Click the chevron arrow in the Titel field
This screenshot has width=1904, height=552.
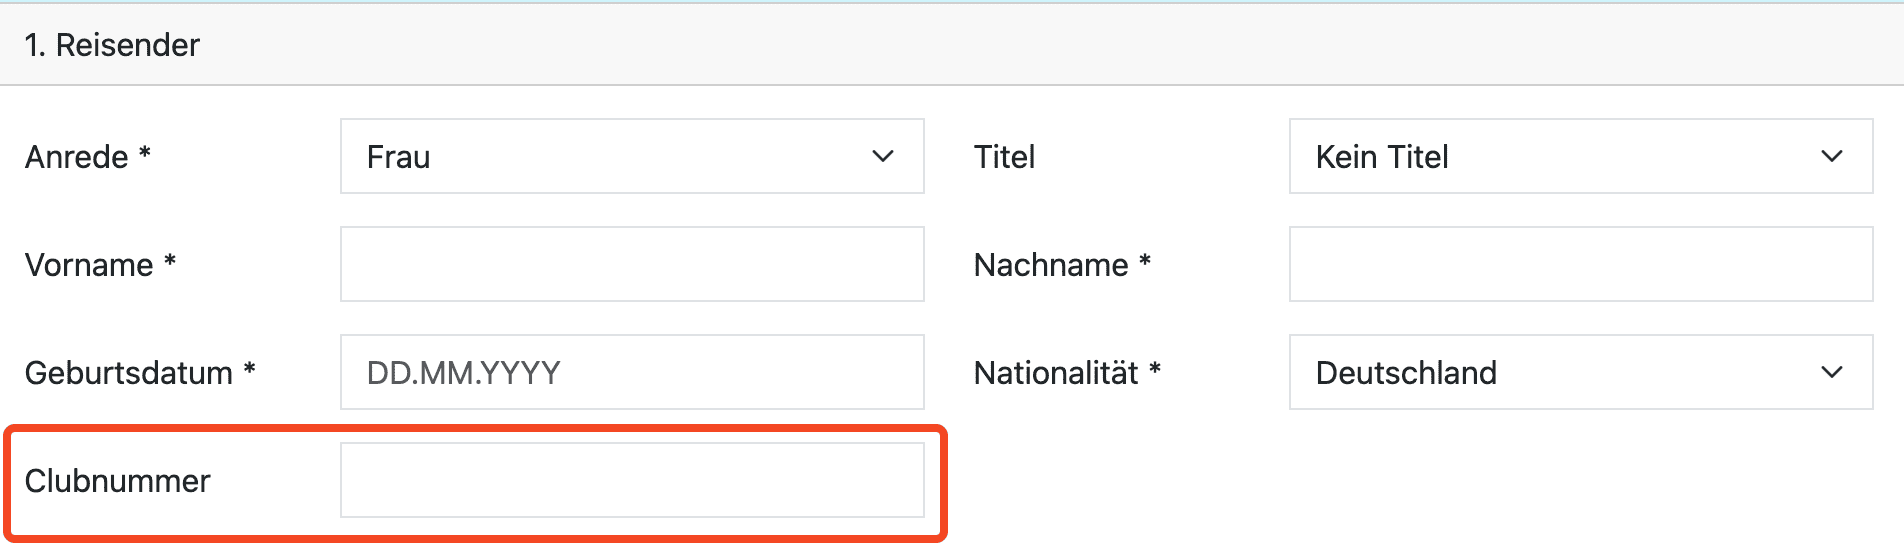click(x=1831, y=157)
